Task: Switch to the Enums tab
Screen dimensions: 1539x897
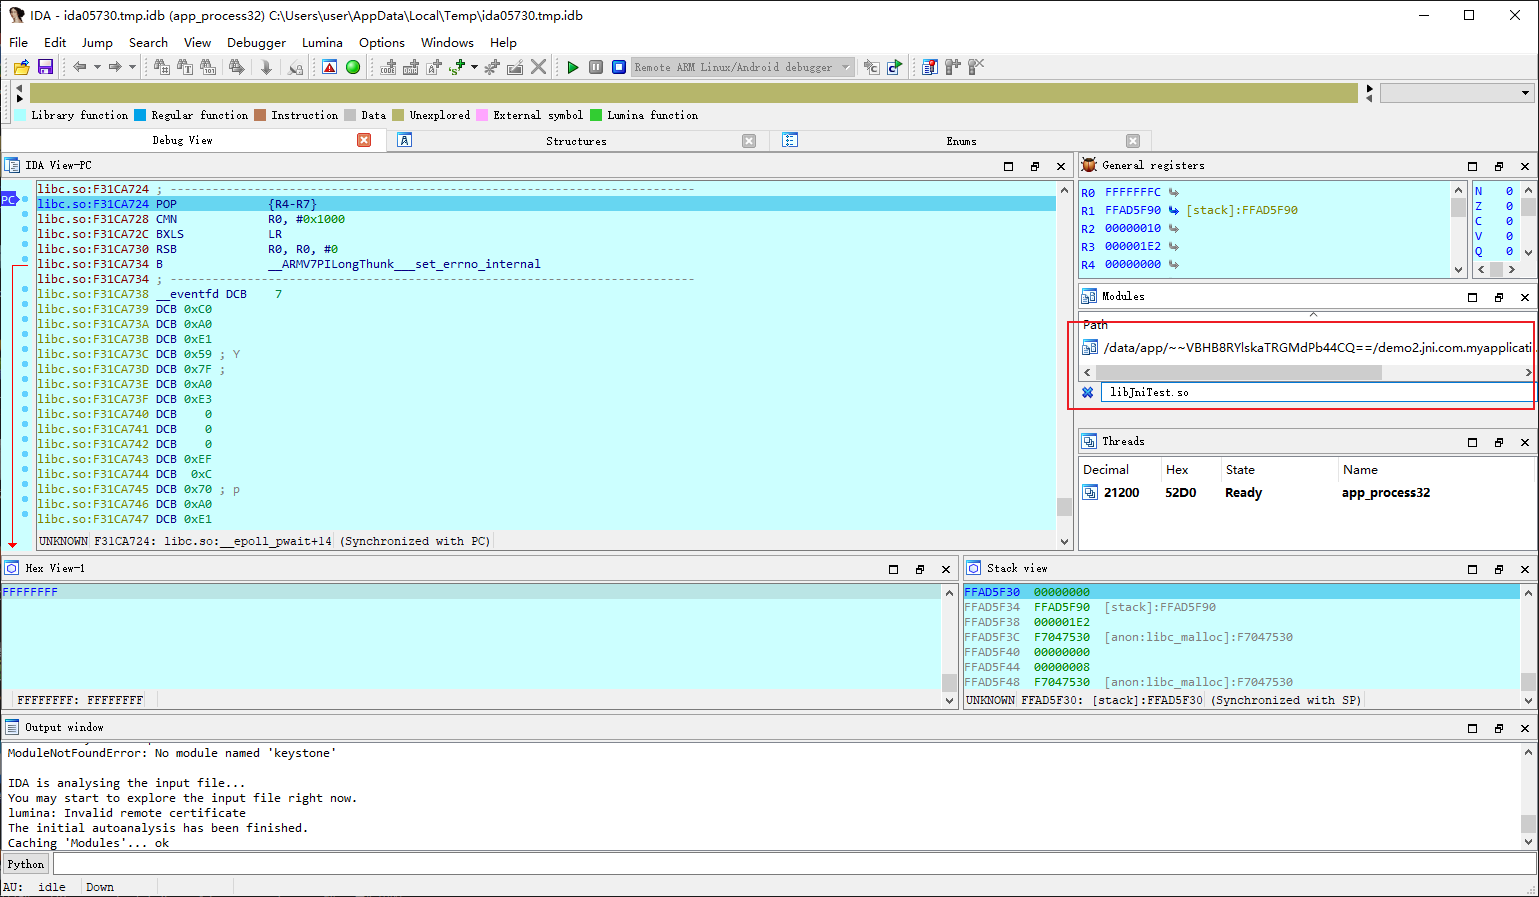Action: 961,141
